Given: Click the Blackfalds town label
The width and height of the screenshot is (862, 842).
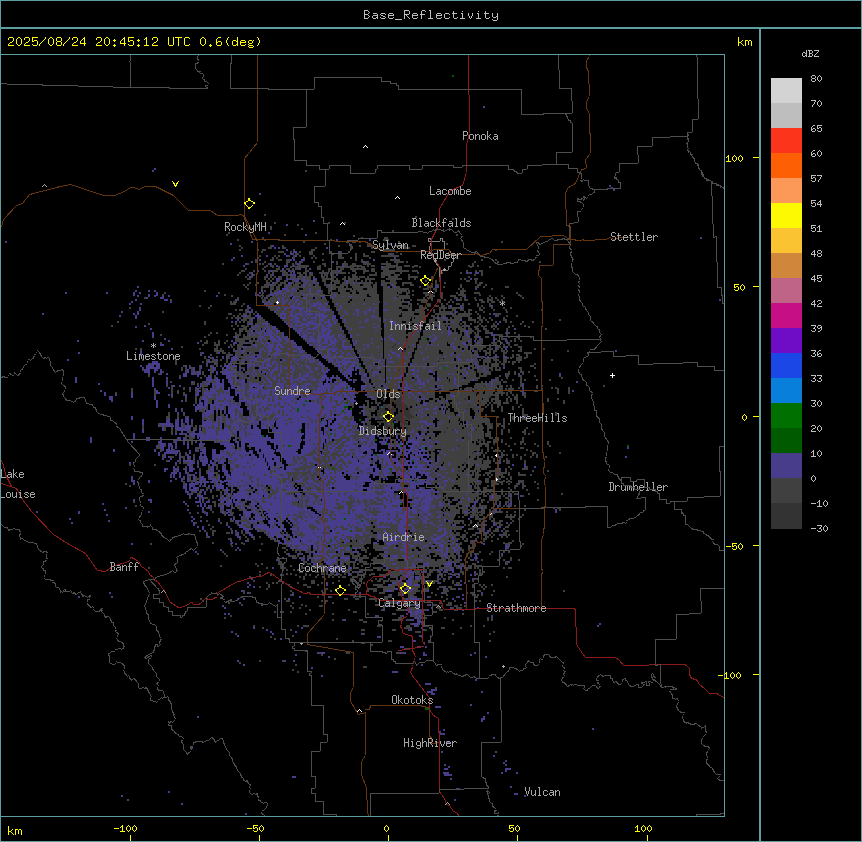Looking at the screenshot, I should (x=441, y=223).
